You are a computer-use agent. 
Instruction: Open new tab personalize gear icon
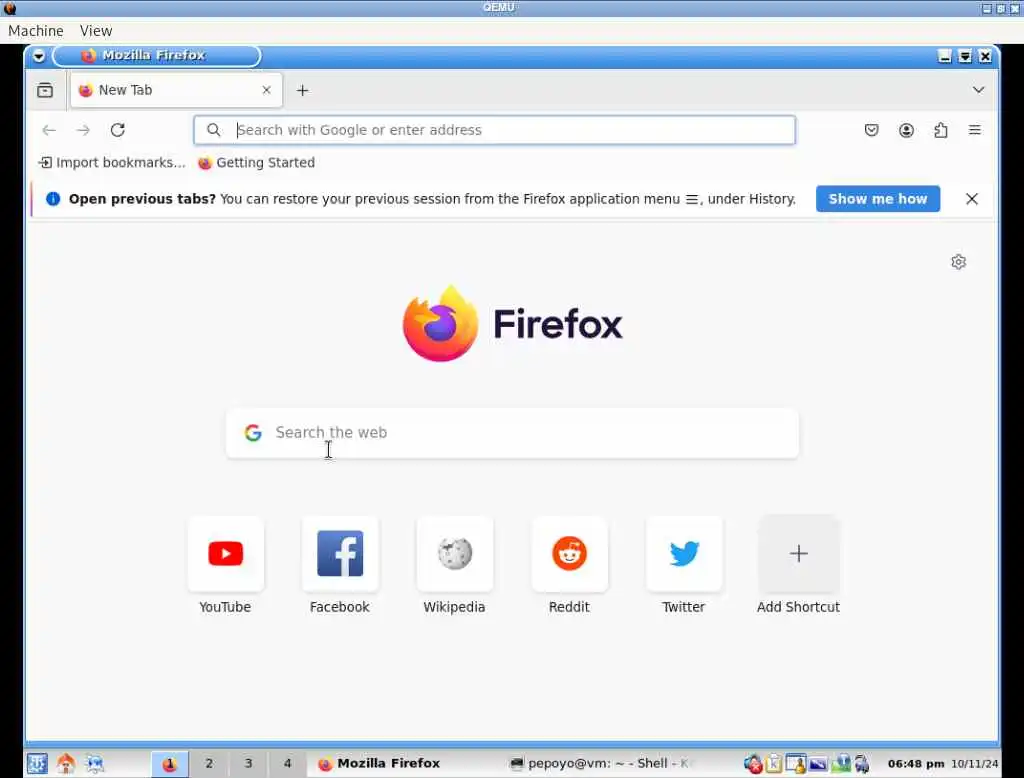(x=958, y=262)
